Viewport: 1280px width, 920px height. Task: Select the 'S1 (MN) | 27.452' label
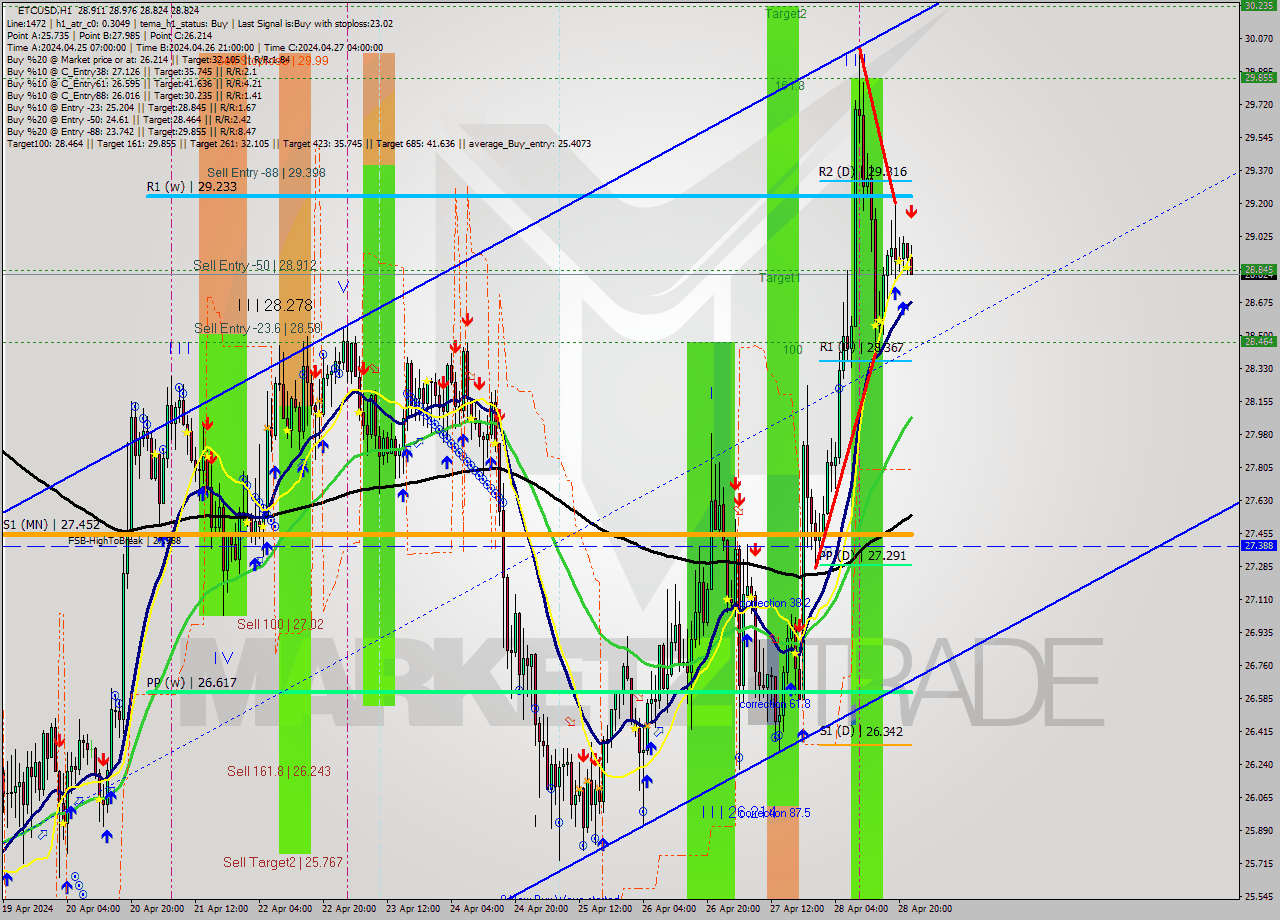click(x=50, y=523)
